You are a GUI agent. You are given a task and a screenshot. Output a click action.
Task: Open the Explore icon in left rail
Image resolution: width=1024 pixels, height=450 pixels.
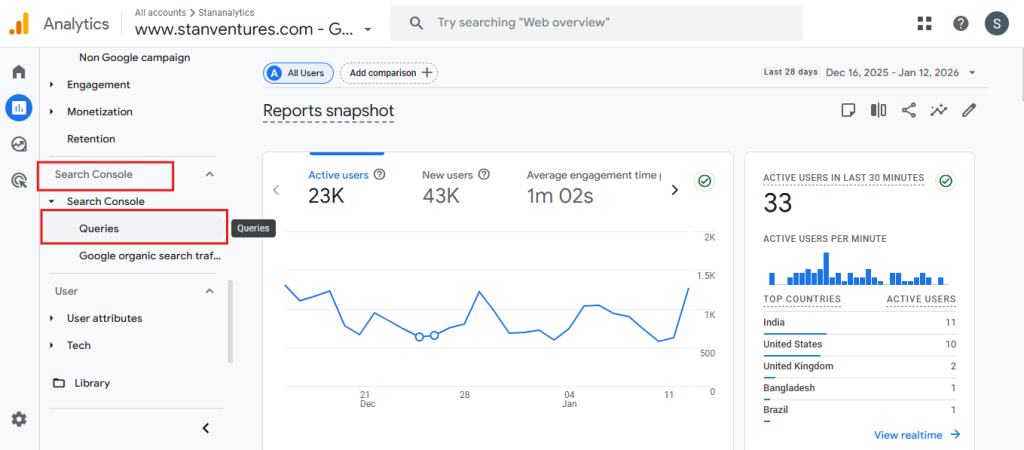click(19, 144)
